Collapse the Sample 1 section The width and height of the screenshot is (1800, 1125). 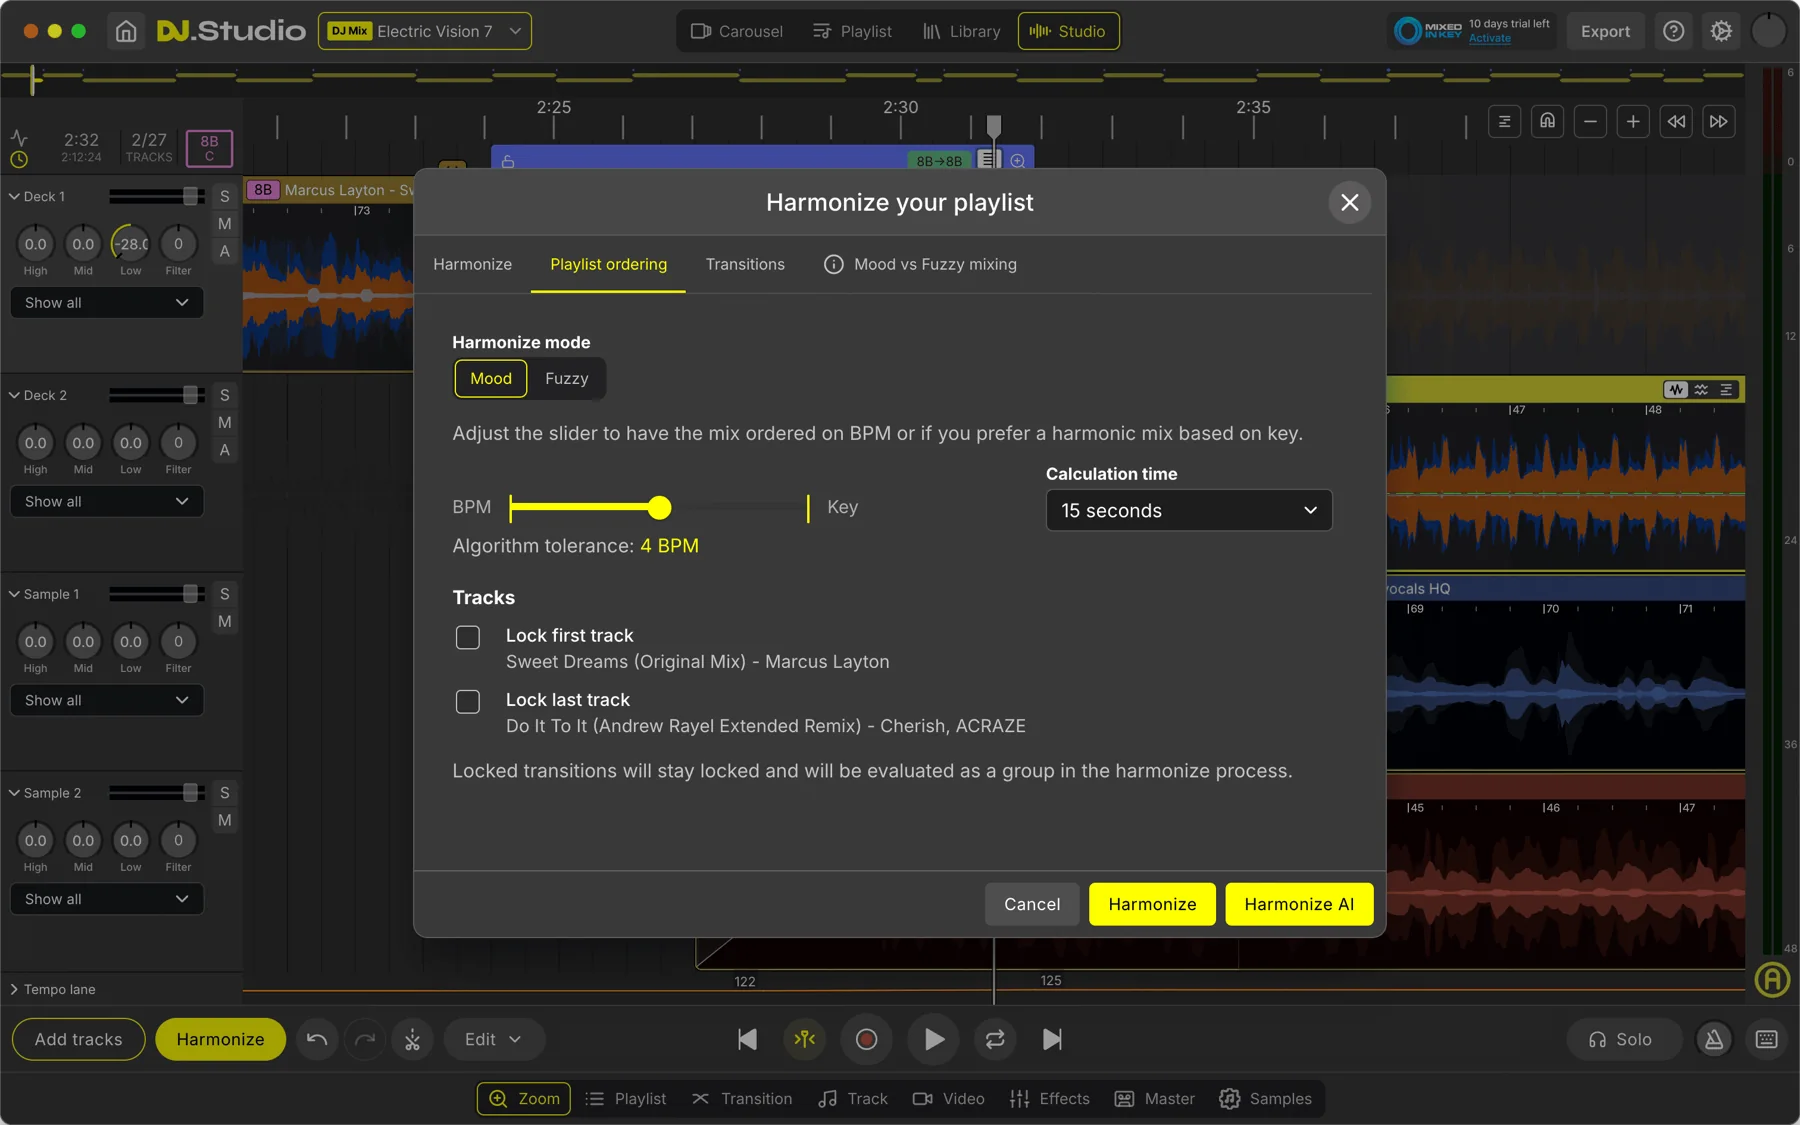(14, 594)
